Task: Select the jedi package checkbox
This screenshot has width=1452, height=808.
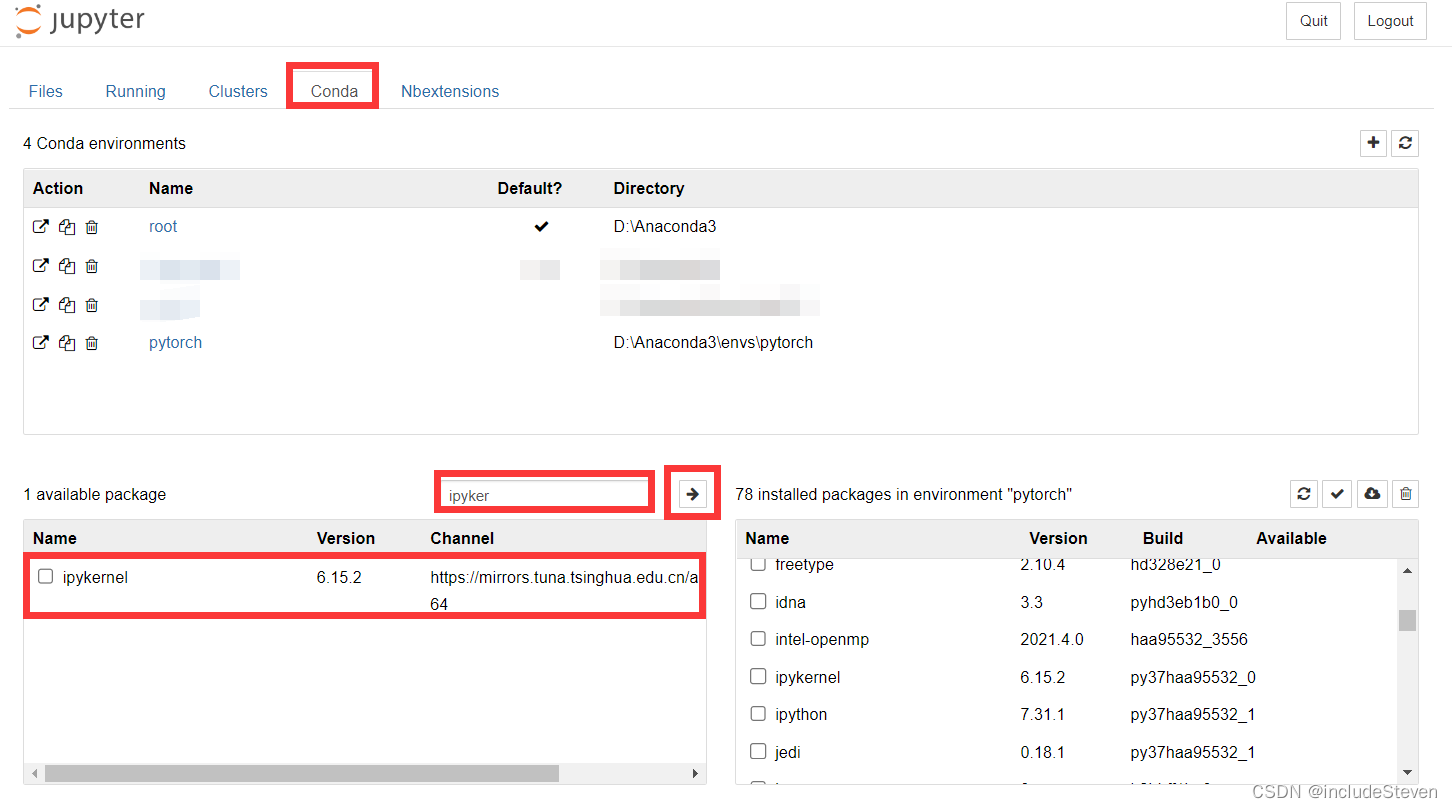Action: tap(758, 751)
